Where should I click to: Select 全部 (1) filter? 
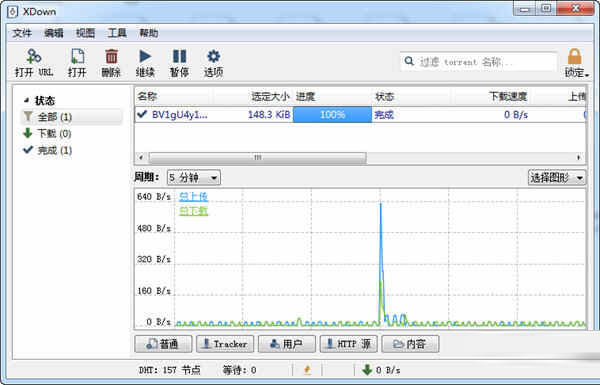[71, 117]
